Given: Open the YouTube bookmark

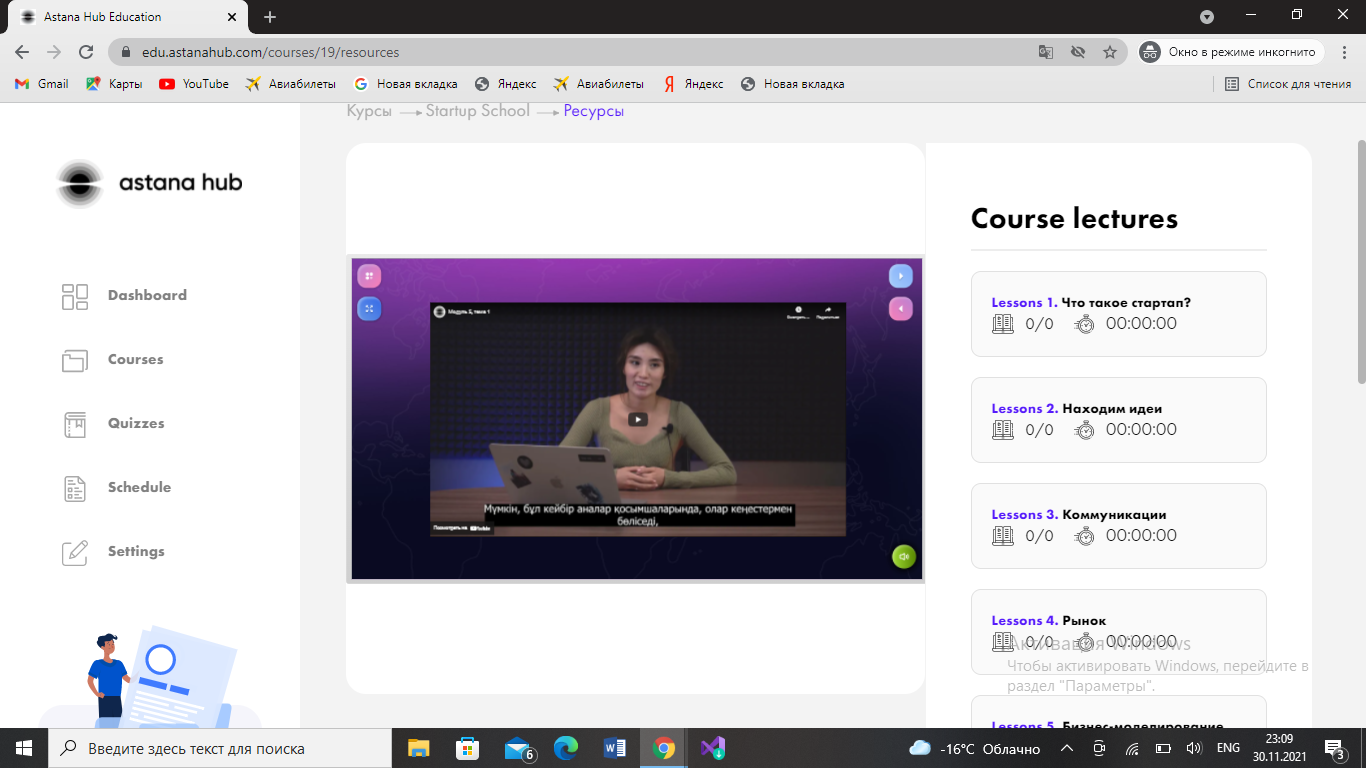Looking at the screenshot, I should (x=194, y=84).
